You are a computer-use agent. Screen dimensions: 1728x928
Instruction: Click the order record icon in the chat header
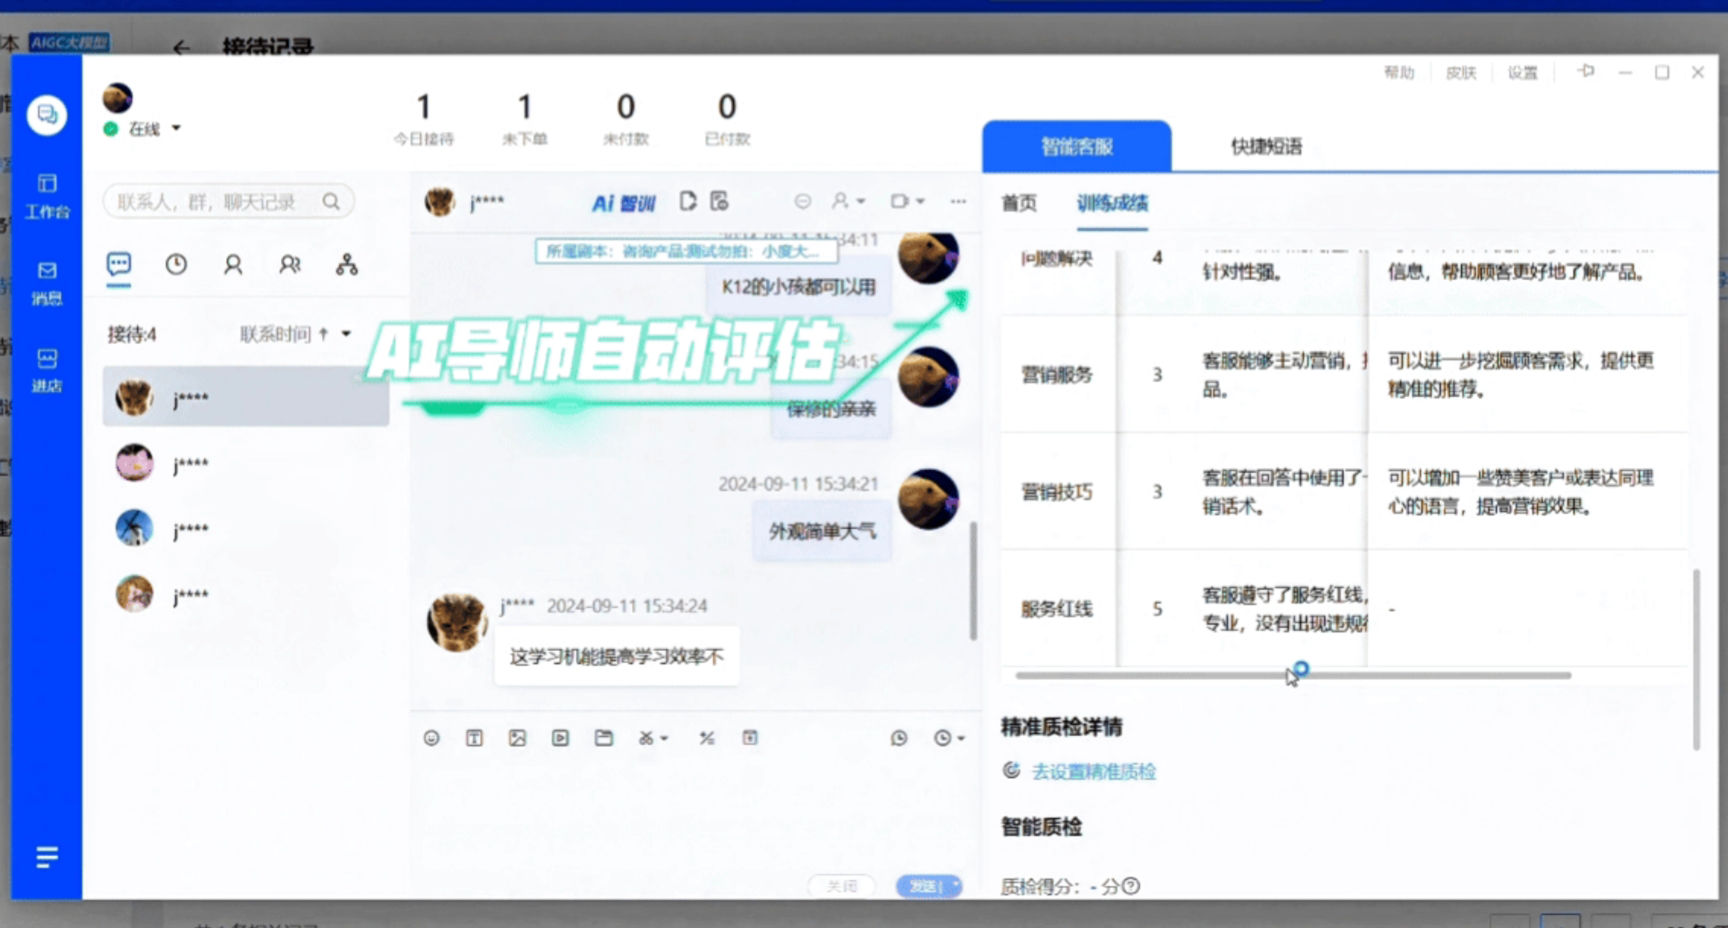[719, 201]
